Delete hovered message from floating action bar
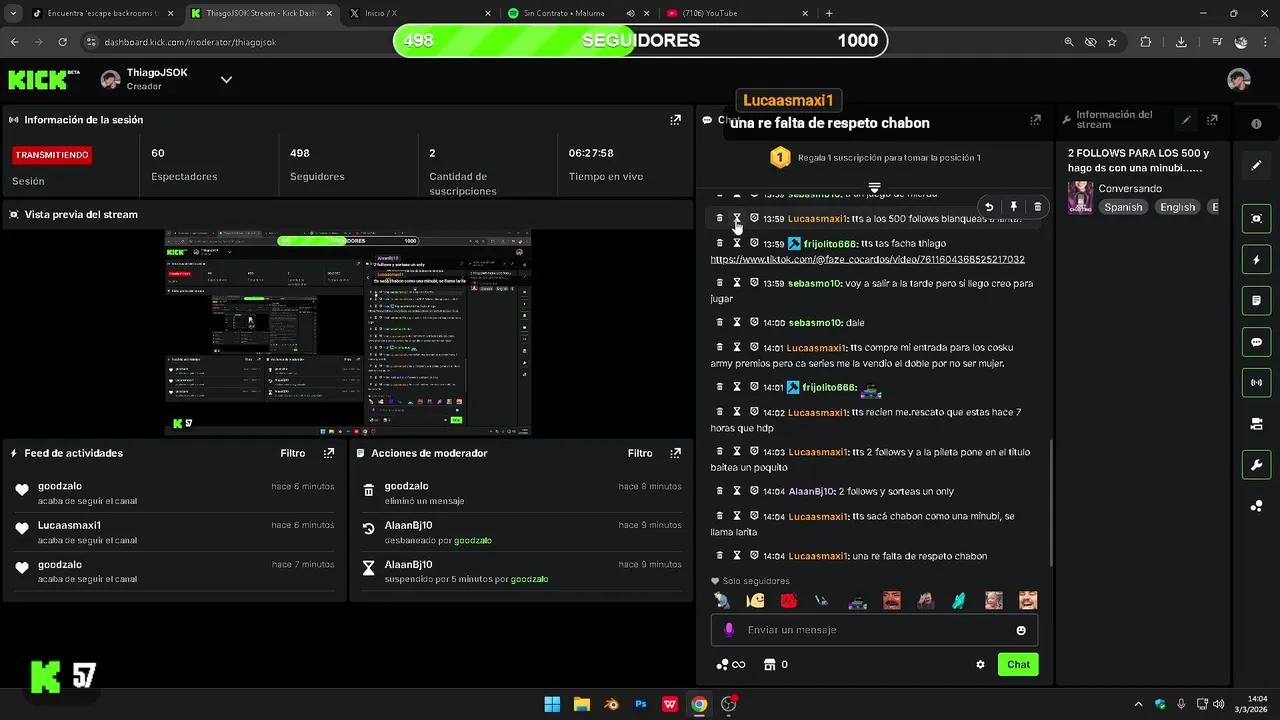 pos(1037,207)
